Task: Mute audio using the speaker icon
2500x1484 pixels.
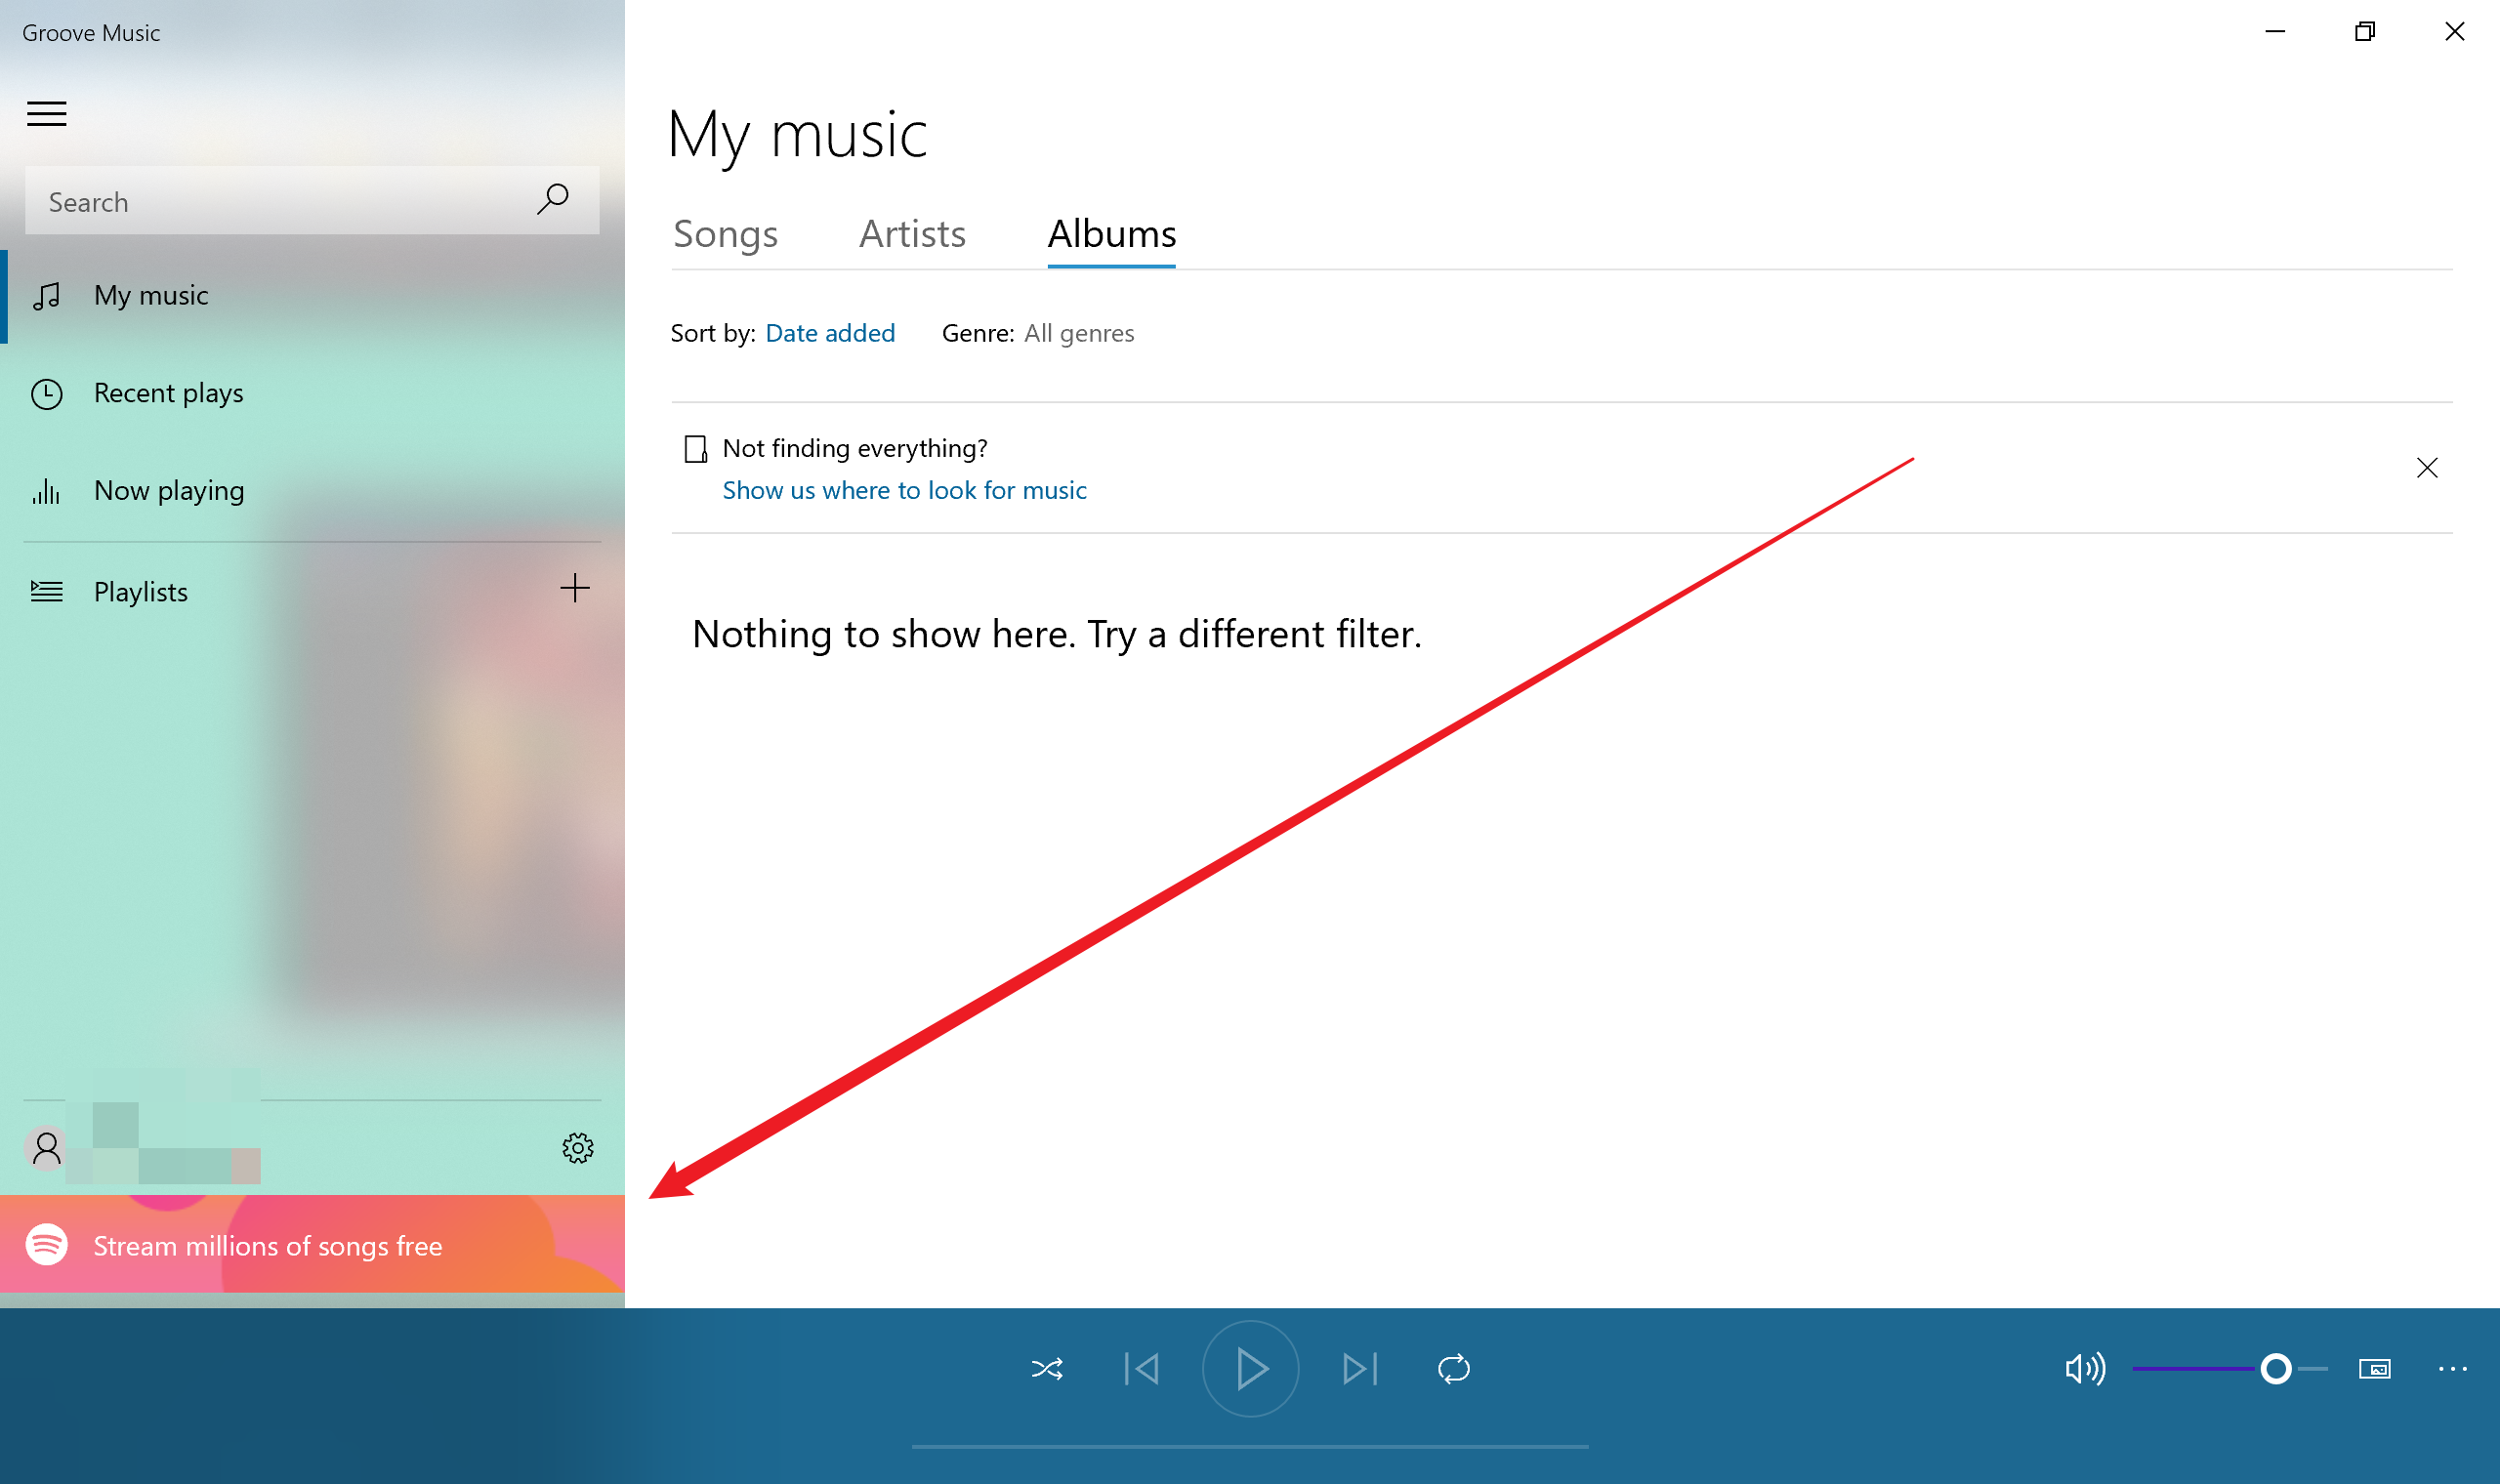Action: 2084,1368
